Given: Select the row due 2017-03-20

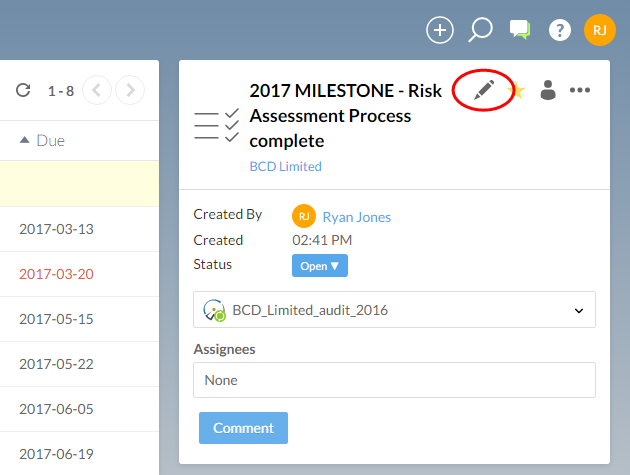Looking at the screenshot, I should tap(56, 274).
